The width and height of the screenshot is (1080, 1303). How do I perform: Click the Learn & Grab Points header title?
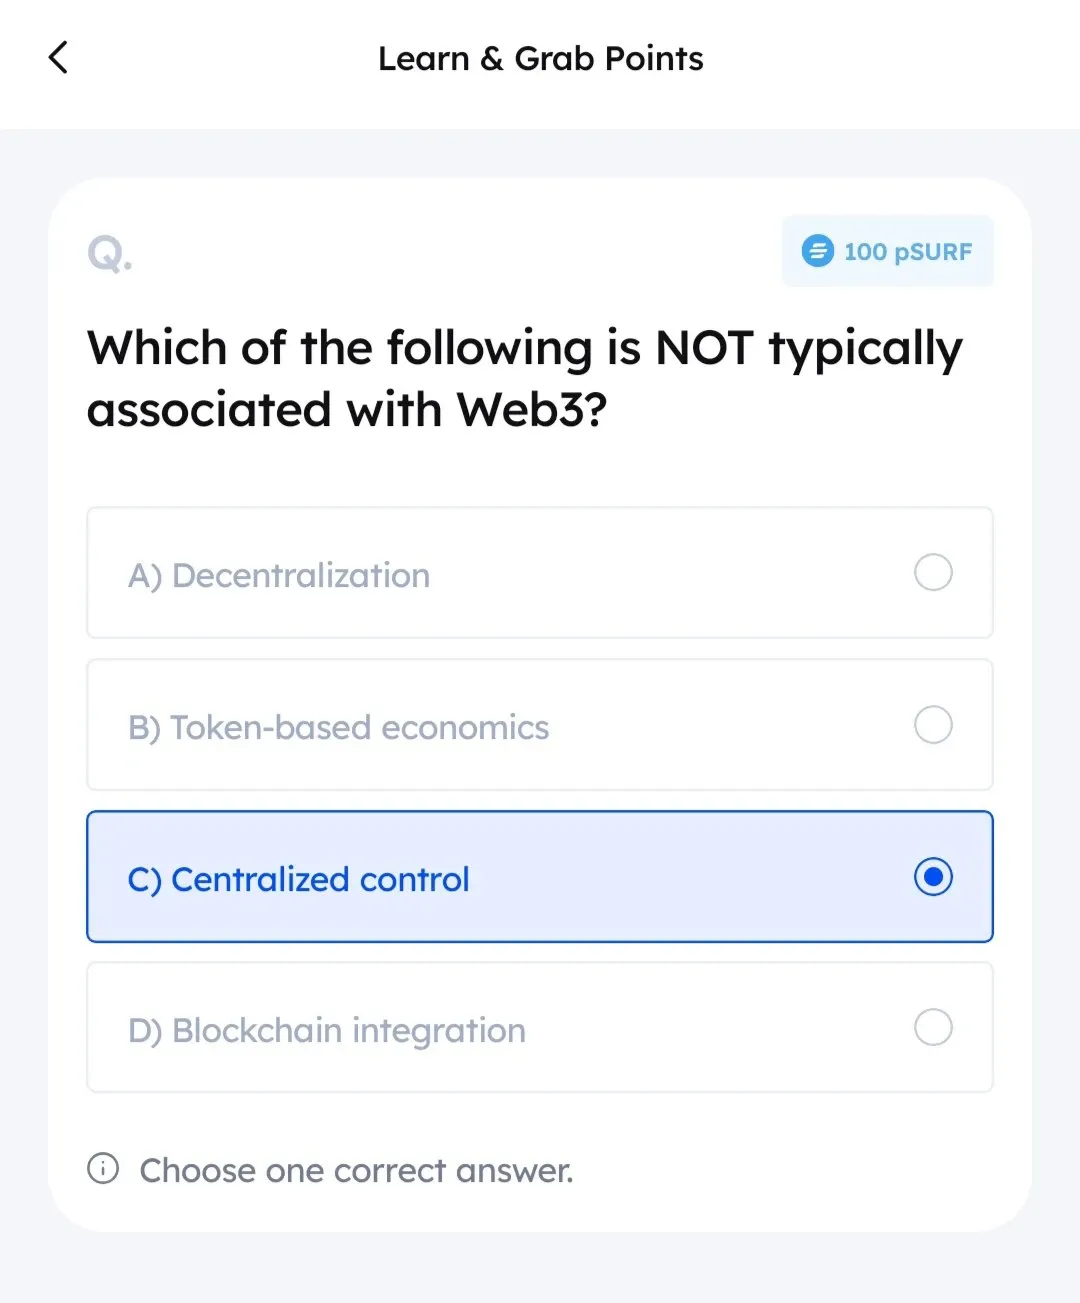coord(540,58)
